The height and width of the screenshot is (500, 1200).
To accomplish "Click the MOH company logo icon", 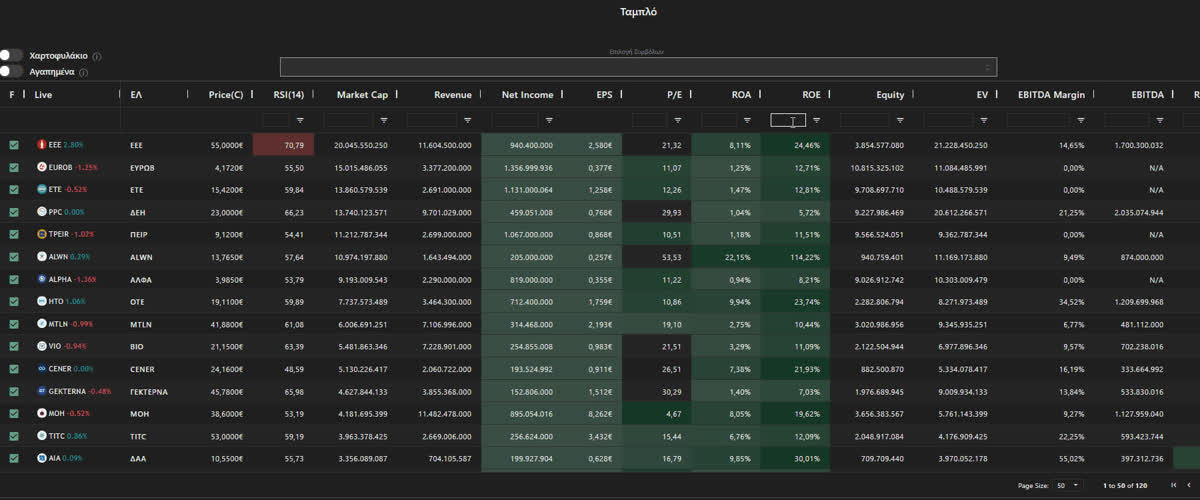I will tap(41, 412).
